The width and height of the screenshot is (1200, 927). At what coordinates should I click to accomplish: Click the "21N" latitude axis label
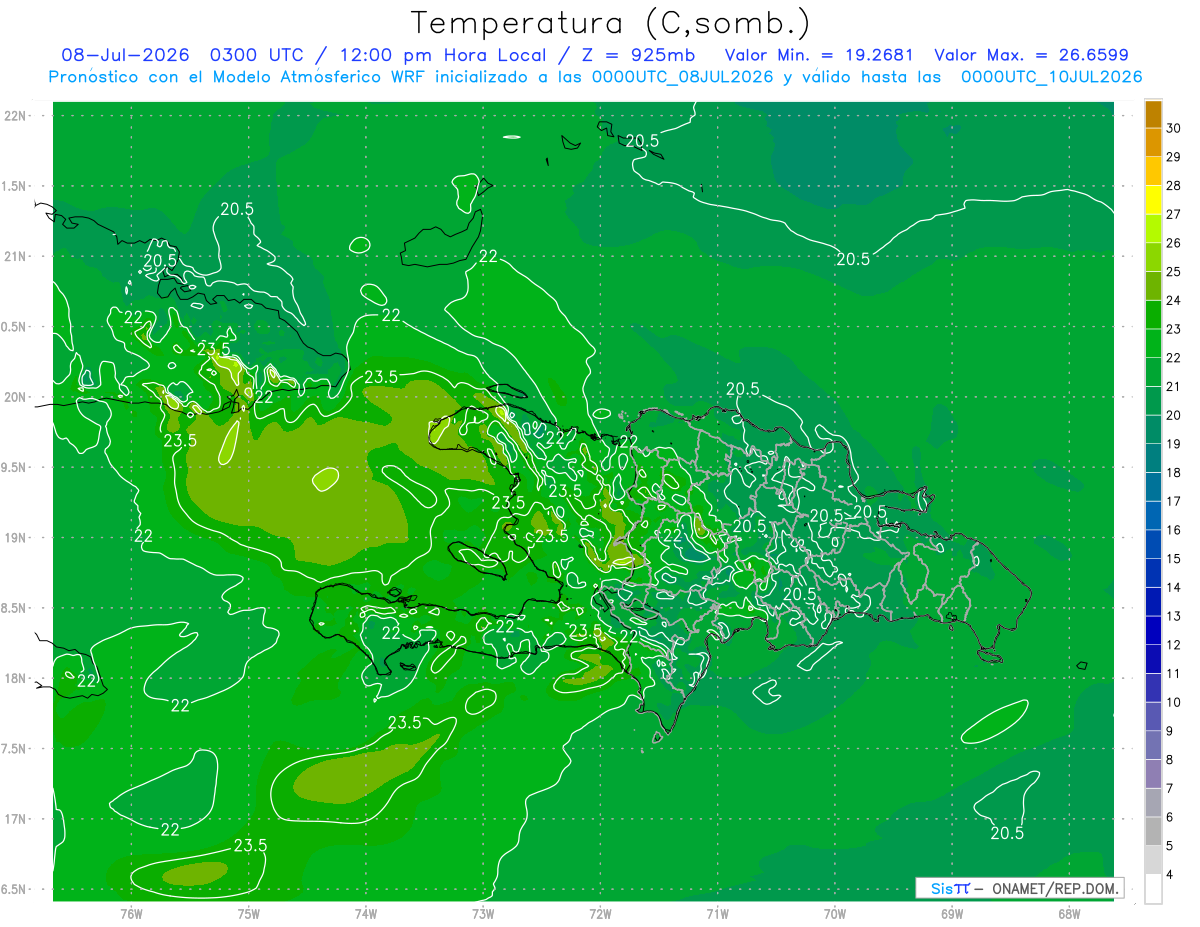[16, 257]
